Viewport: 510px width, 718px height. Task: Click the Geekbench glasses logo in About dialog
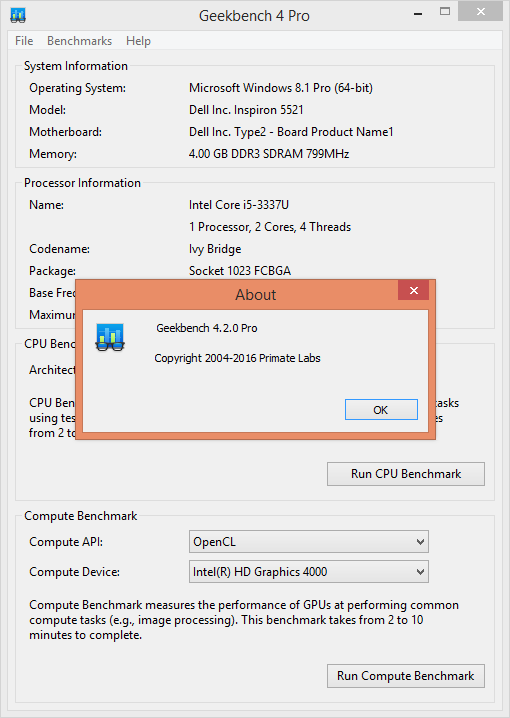(x=110, y=337)
